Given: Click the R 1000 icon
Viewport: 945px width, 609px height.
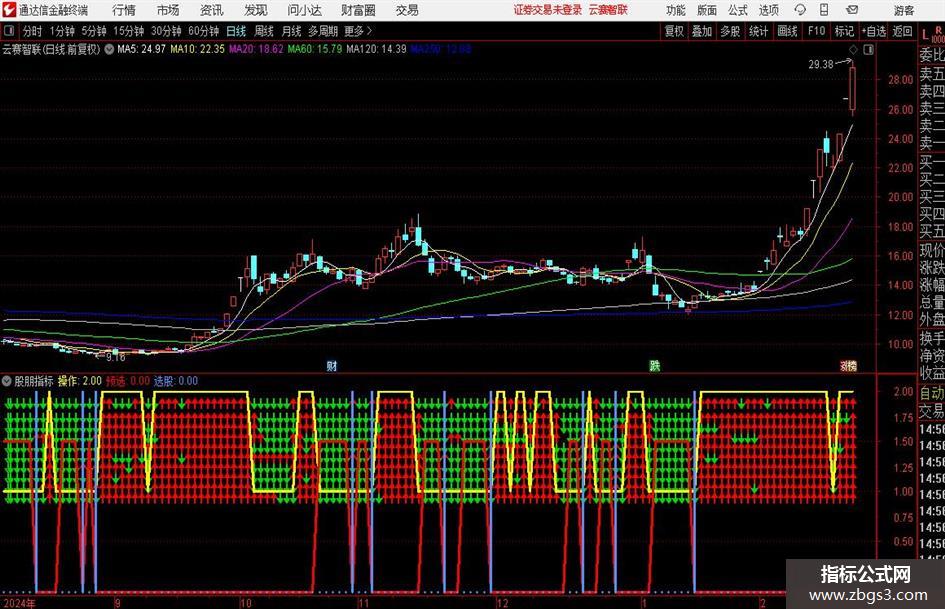Looking at the screenshot, I should [x=938, y=34].
